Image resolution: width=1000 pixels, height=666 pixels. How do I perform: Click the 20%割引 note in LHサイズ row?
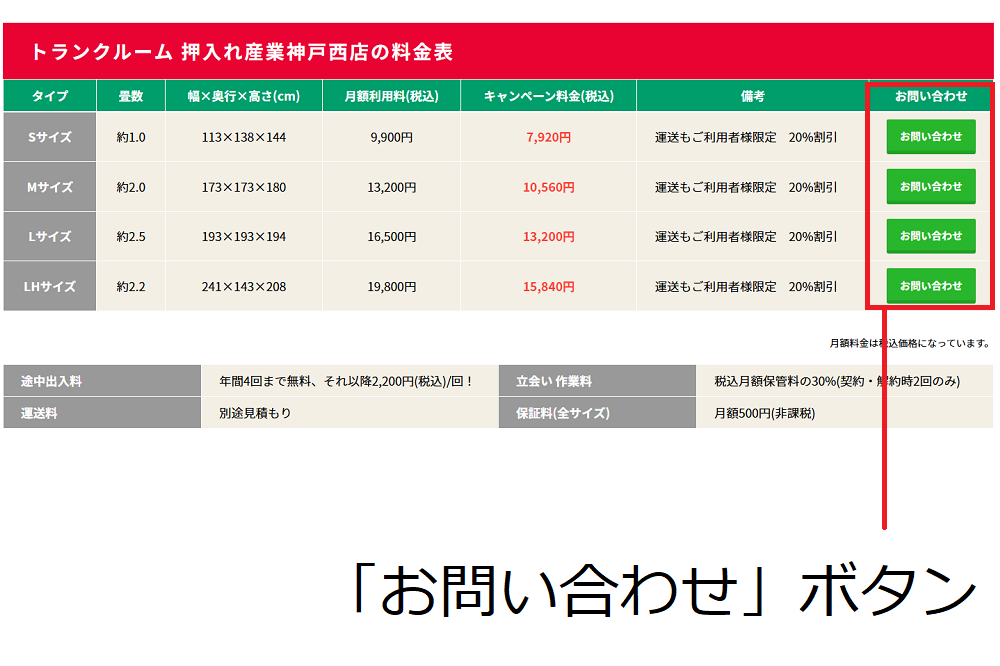click(x=812, y=287)
